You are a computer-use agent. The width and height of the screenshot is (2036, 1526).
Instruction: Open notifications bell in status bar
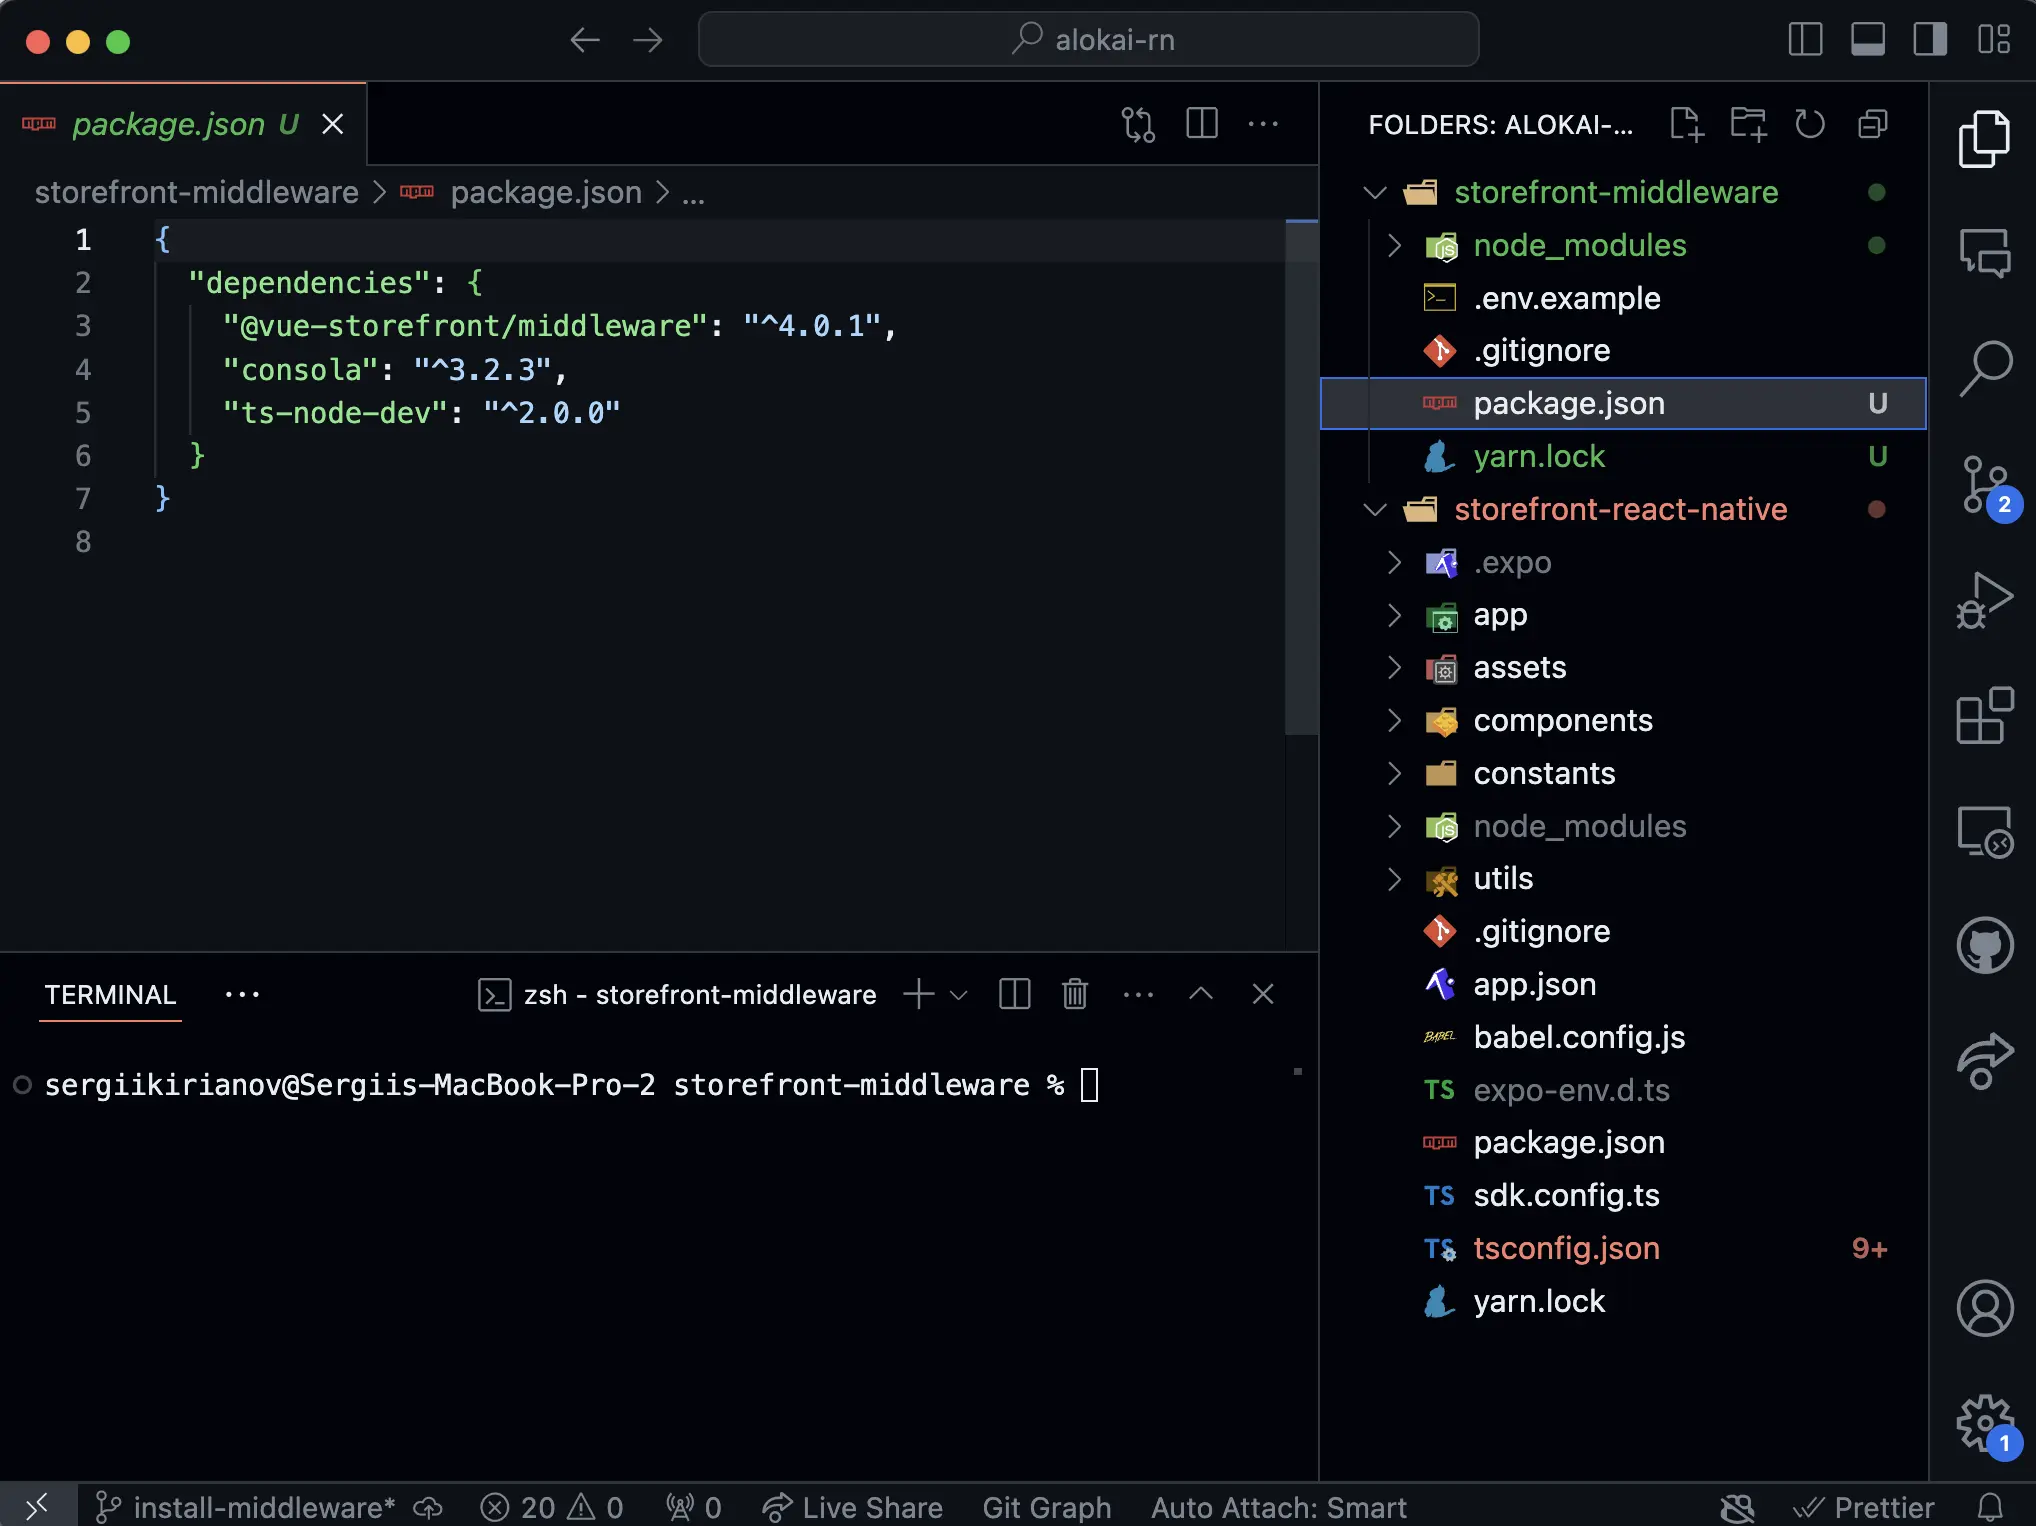(x=1991, y=1507)
